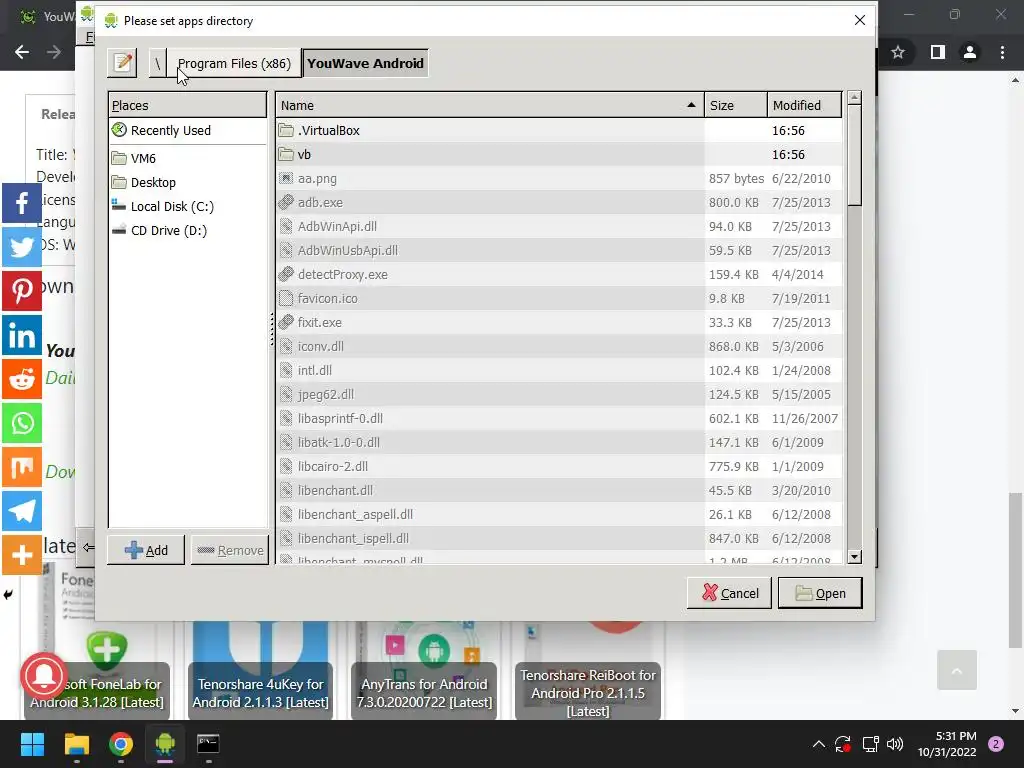This screenshot has height=768, width=1024.
Task: Open Chrome three-dot menu
Action: point(1002,52)
